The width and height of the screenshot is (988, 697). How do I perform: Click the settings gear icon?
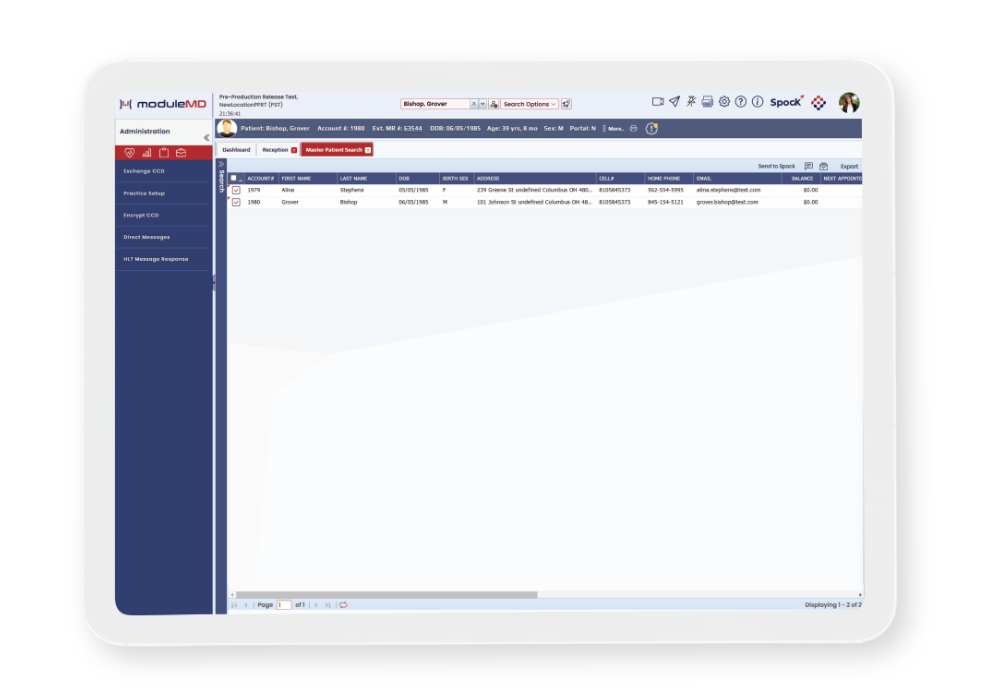click(x=724, y=102)
